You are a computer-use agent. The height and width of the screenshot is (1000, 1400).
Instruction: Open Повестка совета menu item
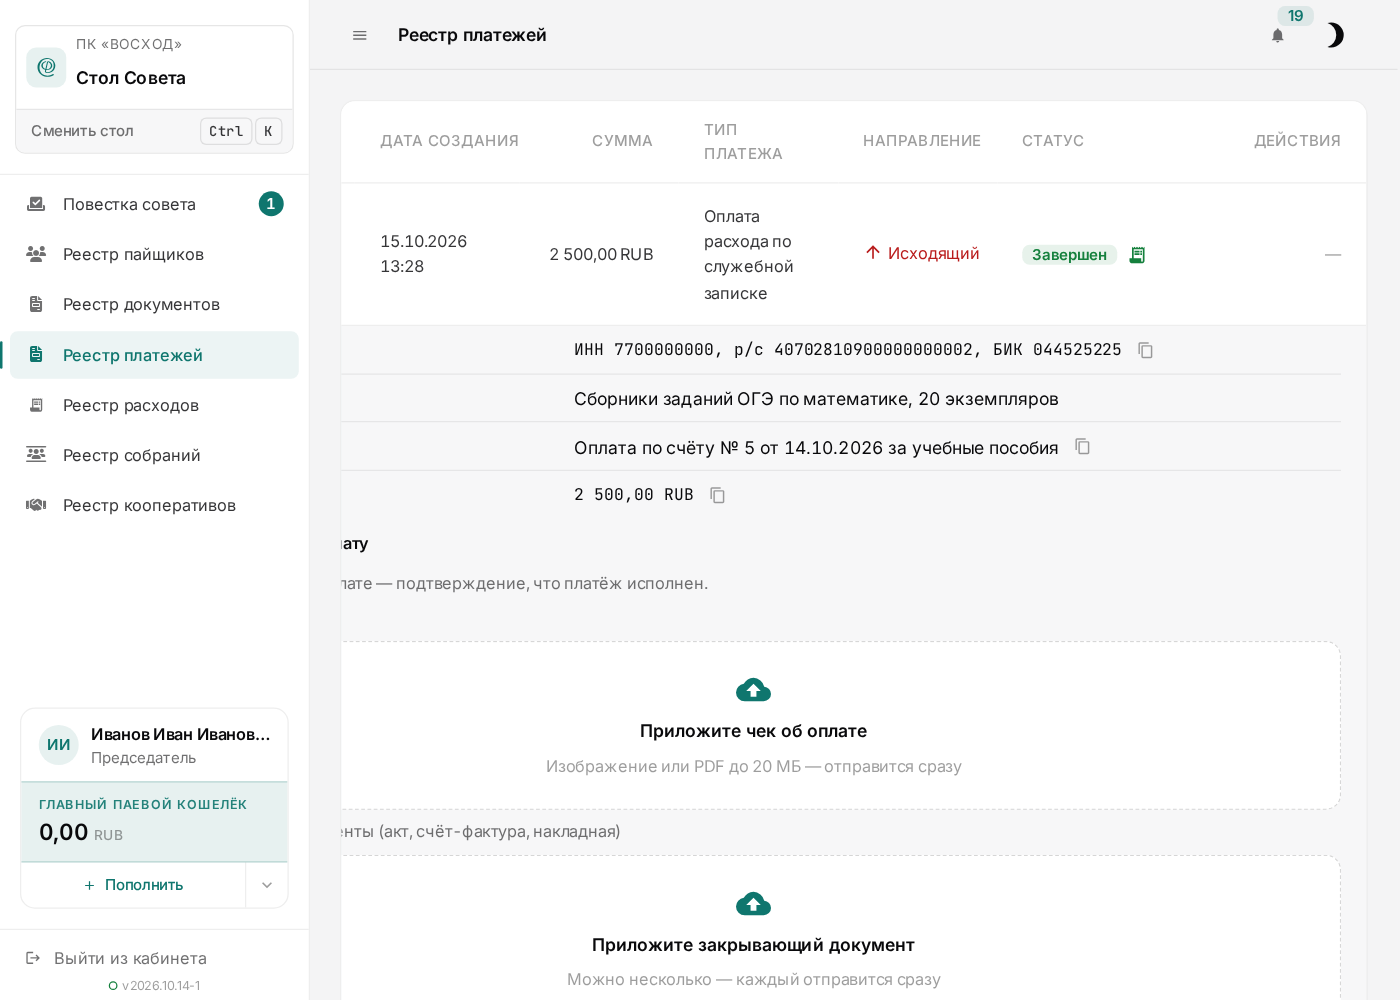155,204
